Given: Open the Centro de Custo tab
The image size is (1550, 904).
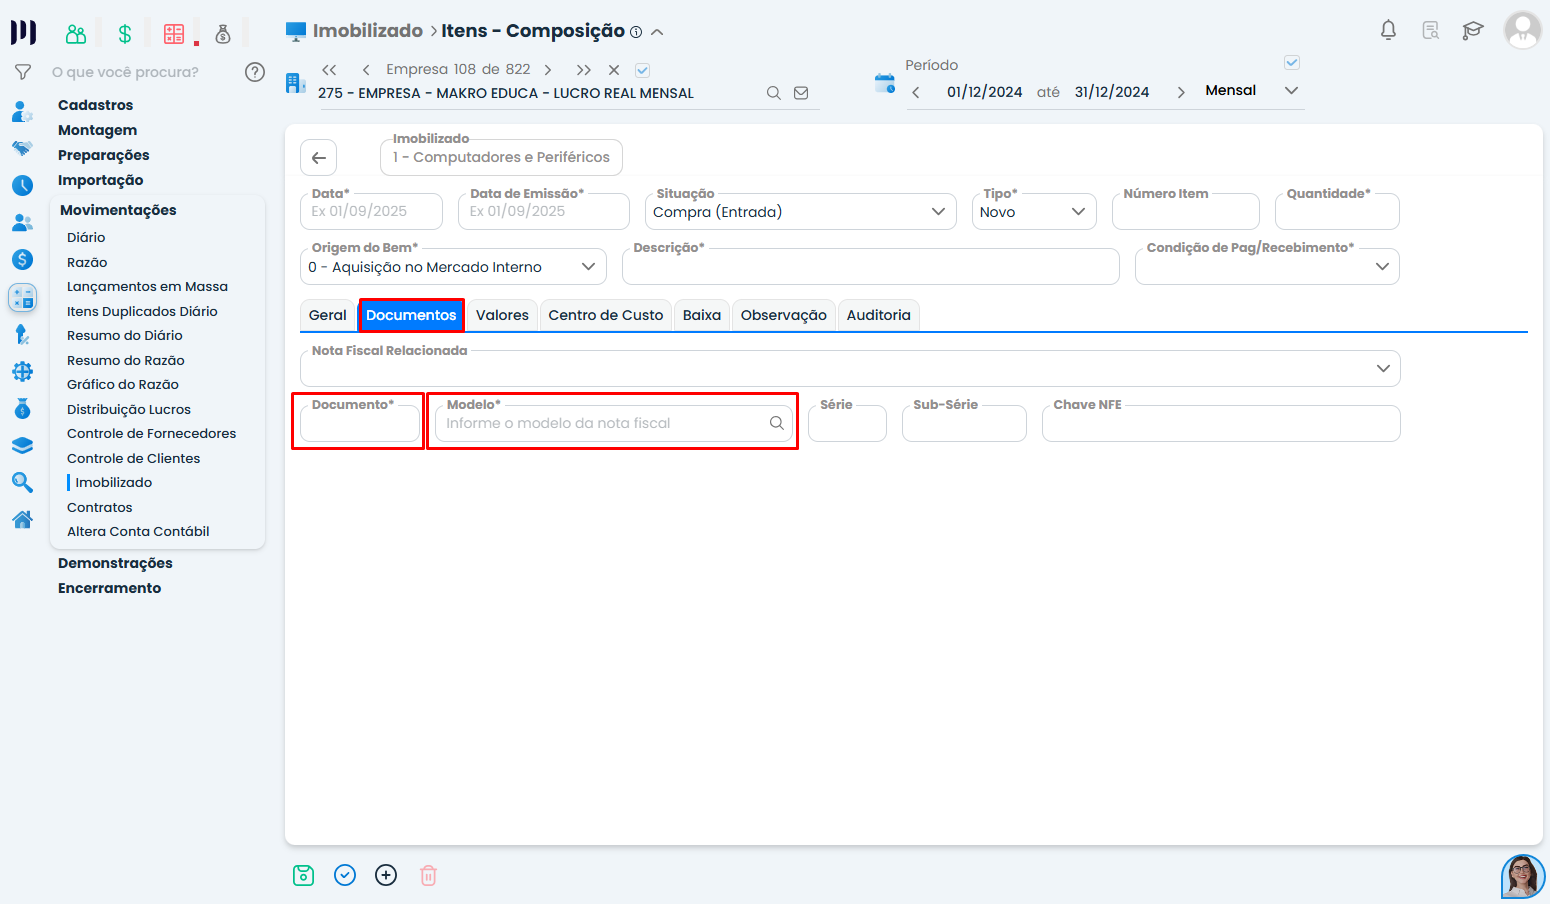Looking at the screenshot, I should pyautogui.click(x=605, y=315).
